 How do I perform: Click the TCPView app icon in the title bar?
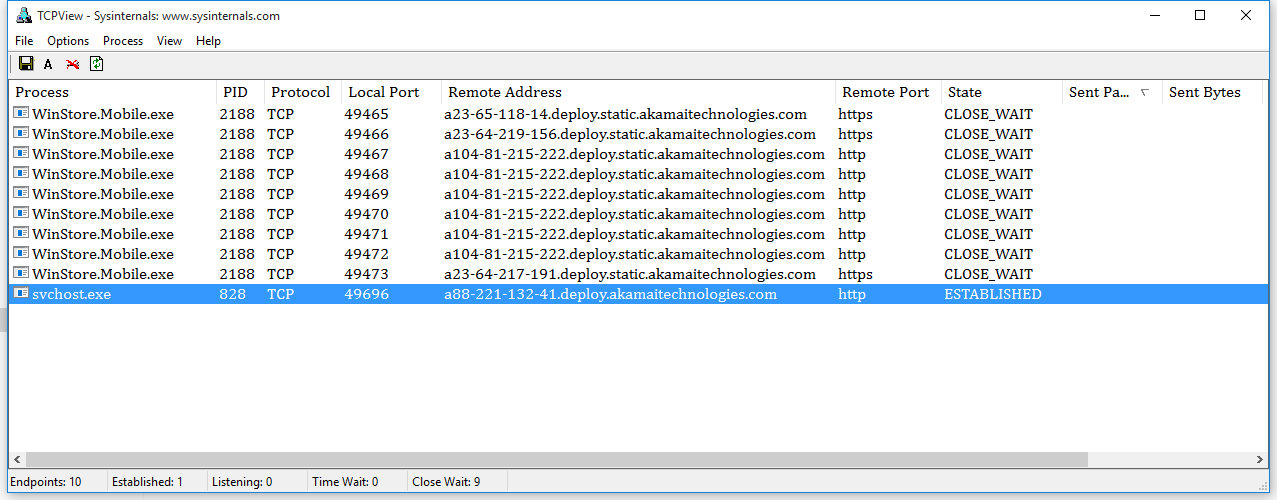click(23, 16)
